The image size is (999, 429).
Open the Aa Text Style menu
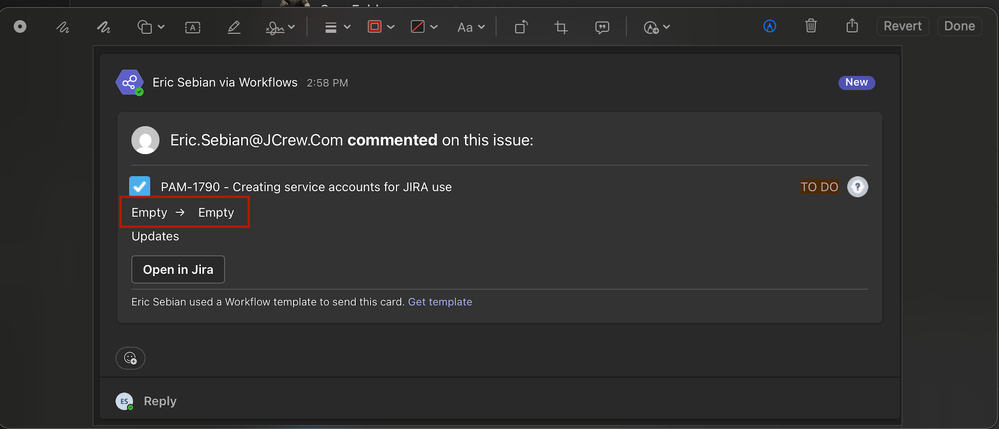471,27
